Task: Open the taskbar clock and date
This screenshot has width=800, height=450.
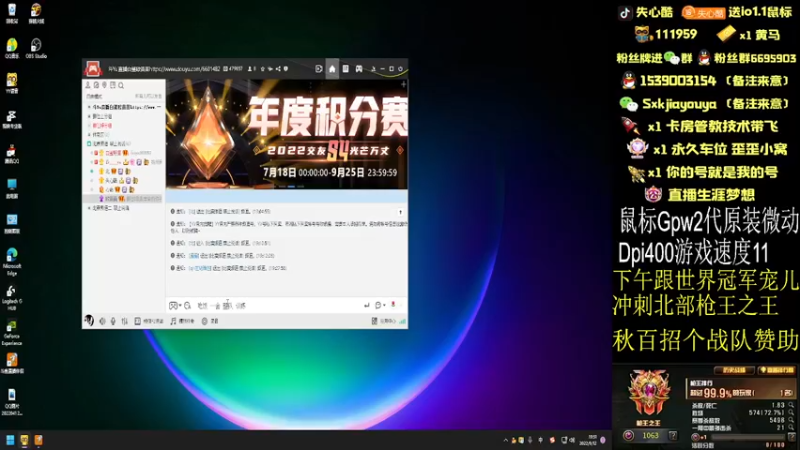Action: (588, 440)
